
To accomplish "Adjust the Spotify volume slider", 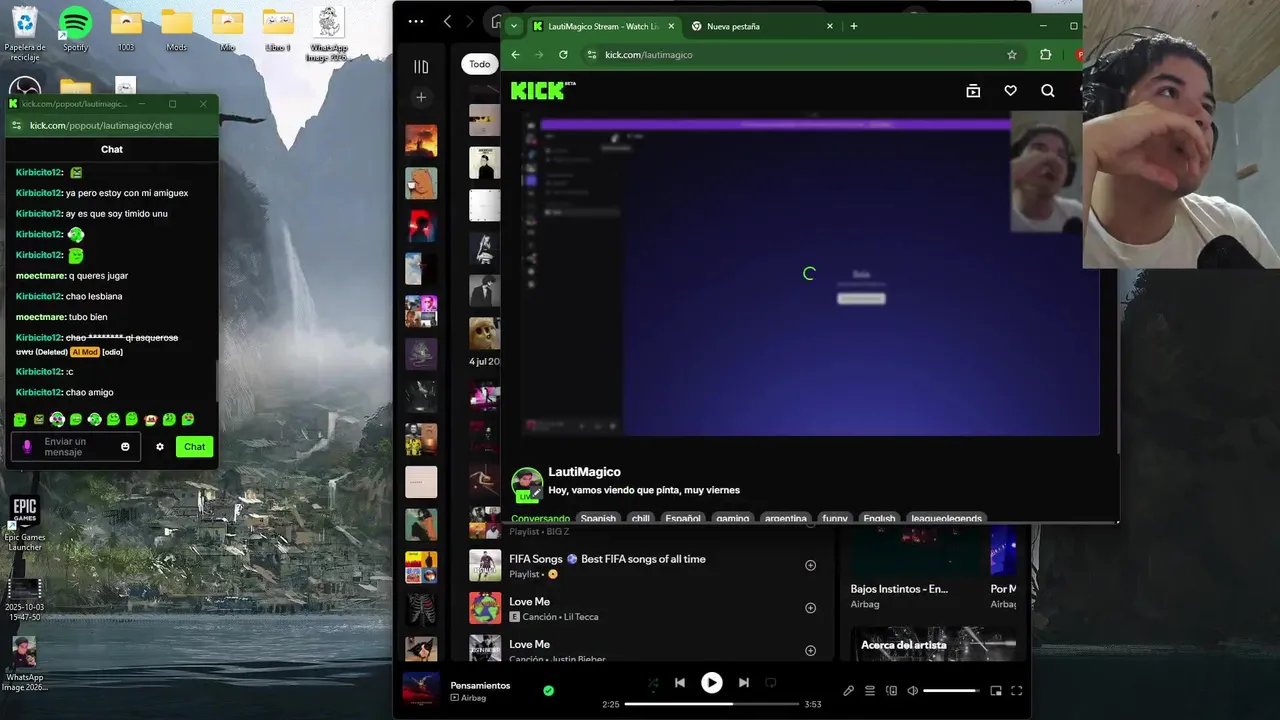I will [951, 690].
